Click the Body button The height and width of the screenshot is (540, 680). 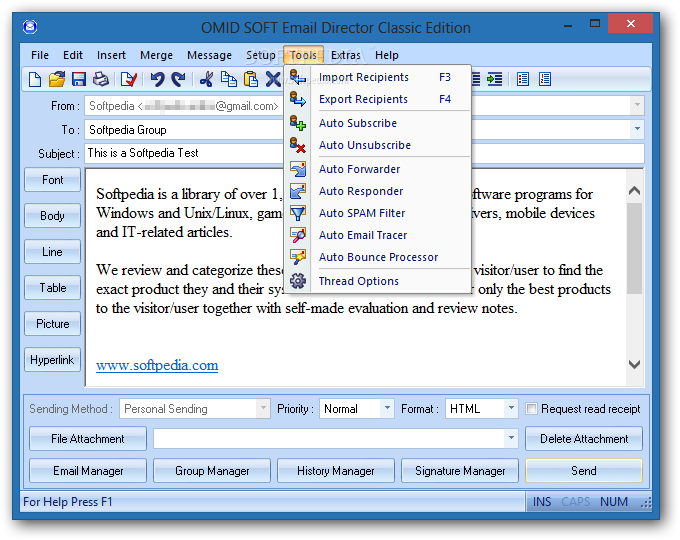click(52, 216)
